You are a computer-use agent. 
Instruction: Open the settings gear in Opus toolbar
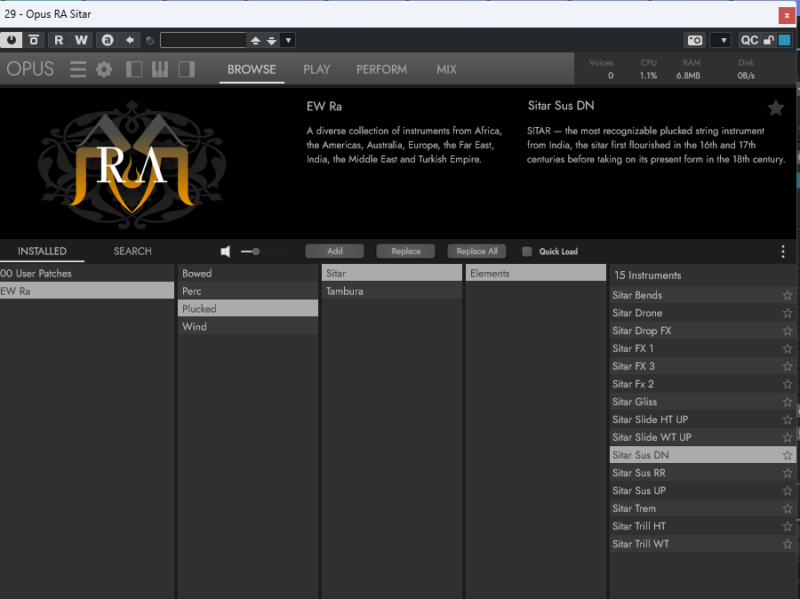click(x=104, y=69)
